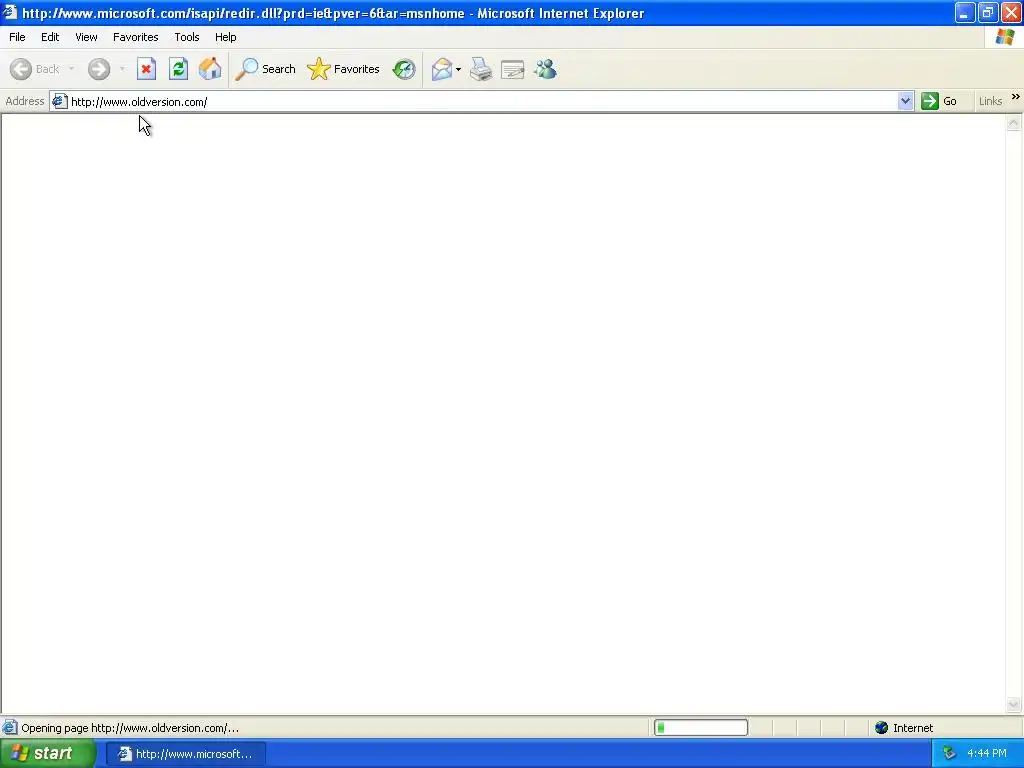Go back with the Back arrow button

[x=35, y=69]
